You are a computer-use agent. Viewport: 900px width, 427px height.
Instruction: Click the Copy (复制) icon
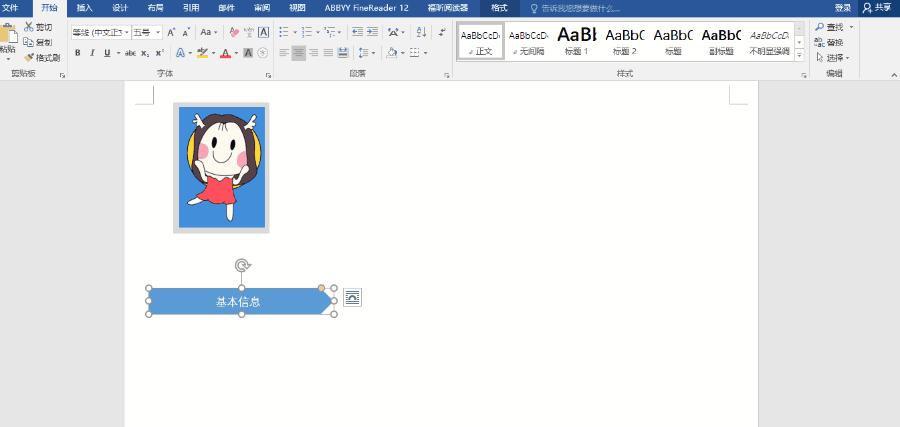29,42
